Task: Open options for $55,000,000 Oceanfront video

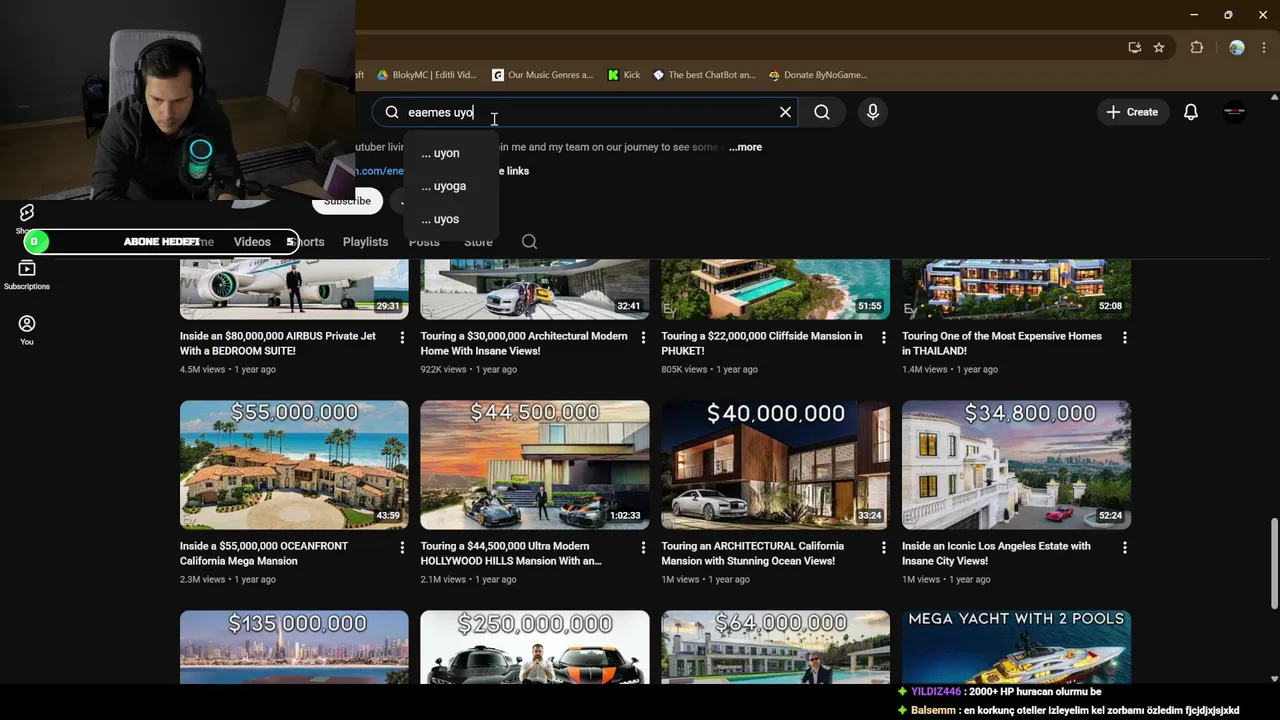Action: 402,548
